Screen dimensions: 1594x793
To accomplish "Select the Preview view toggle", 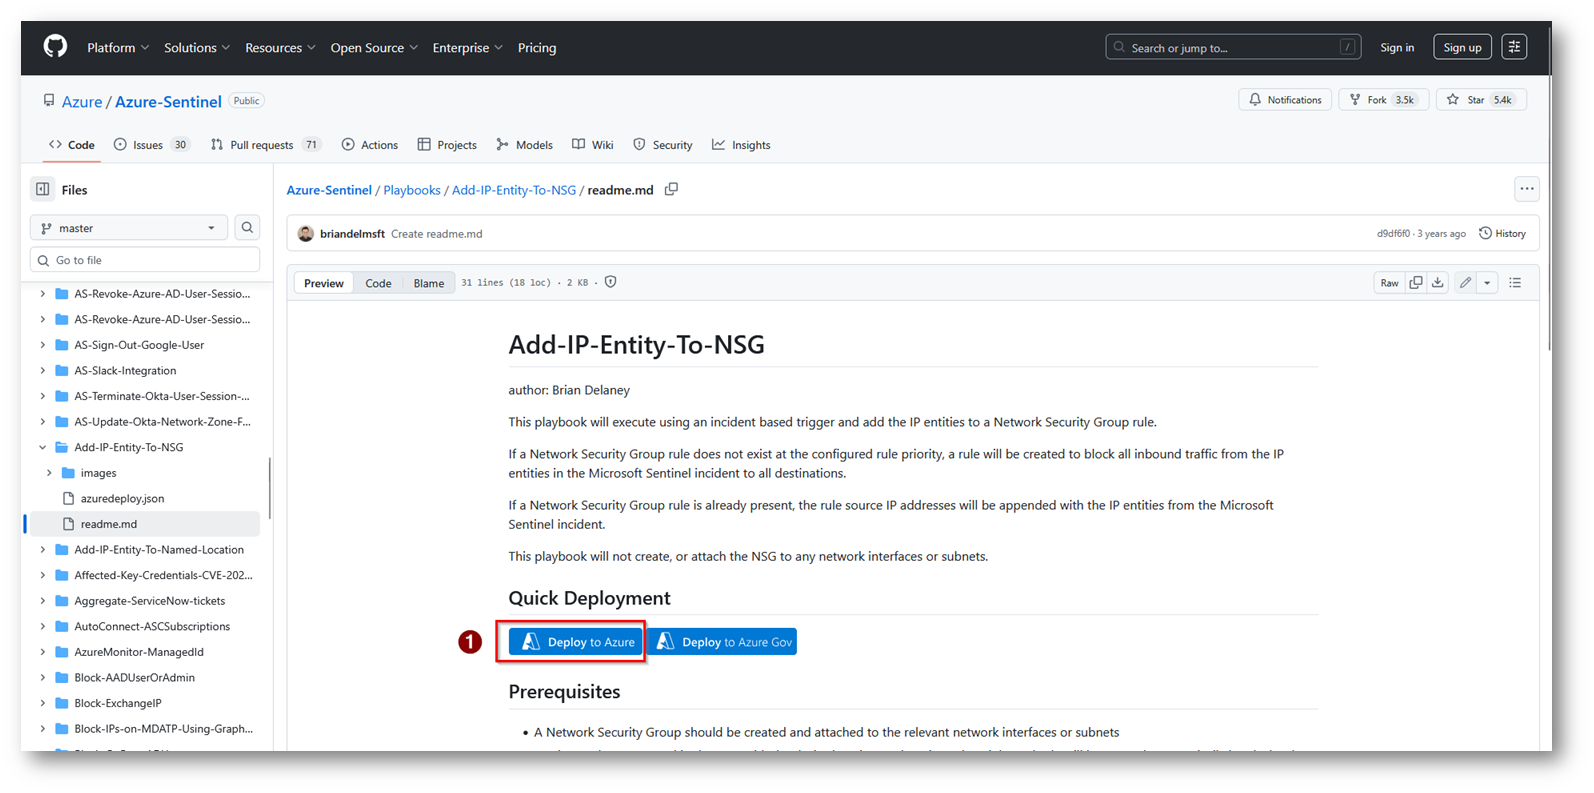I will click(x=324, y=283).
